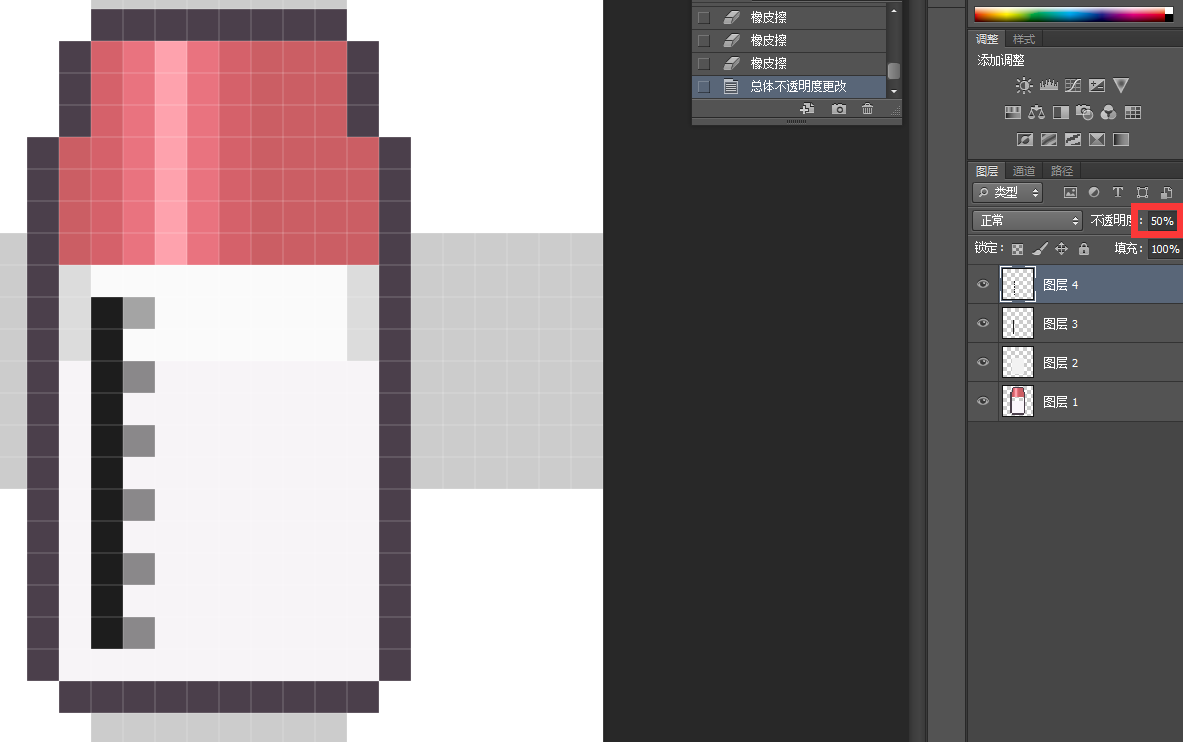Add a Gradient Map adjustment
This screenshot has width=1183, height=742.
click(1121, 140)
